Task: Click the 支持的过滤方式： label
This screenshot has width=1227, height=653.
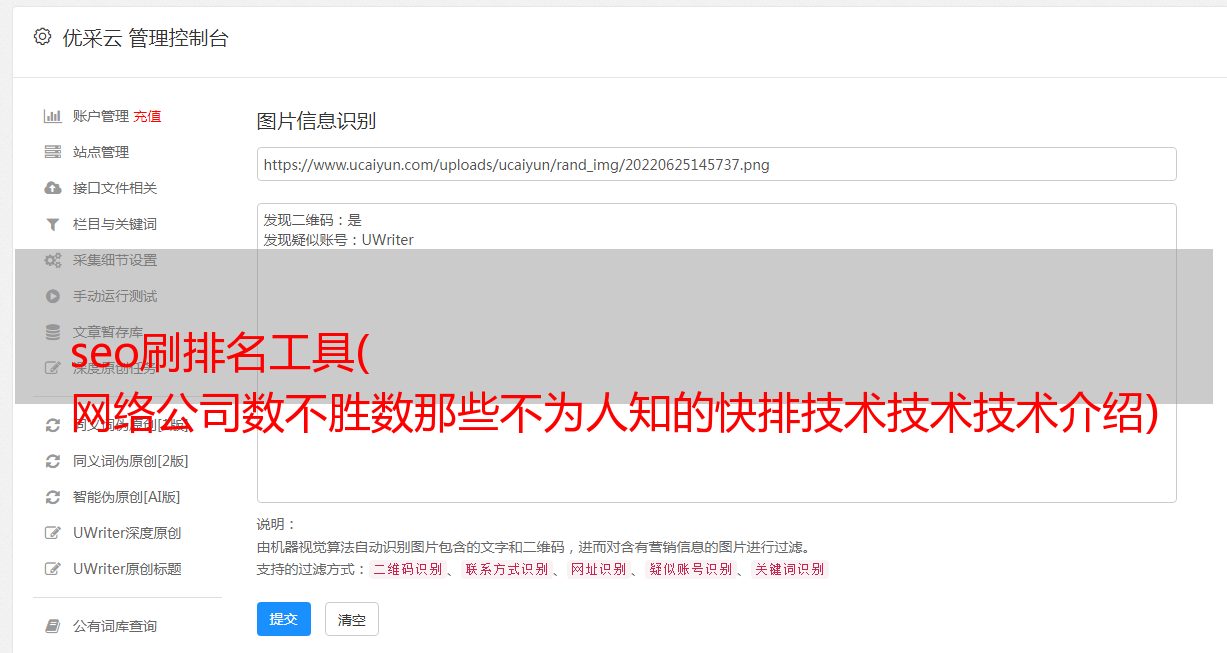Action: (x=311, y=569)
